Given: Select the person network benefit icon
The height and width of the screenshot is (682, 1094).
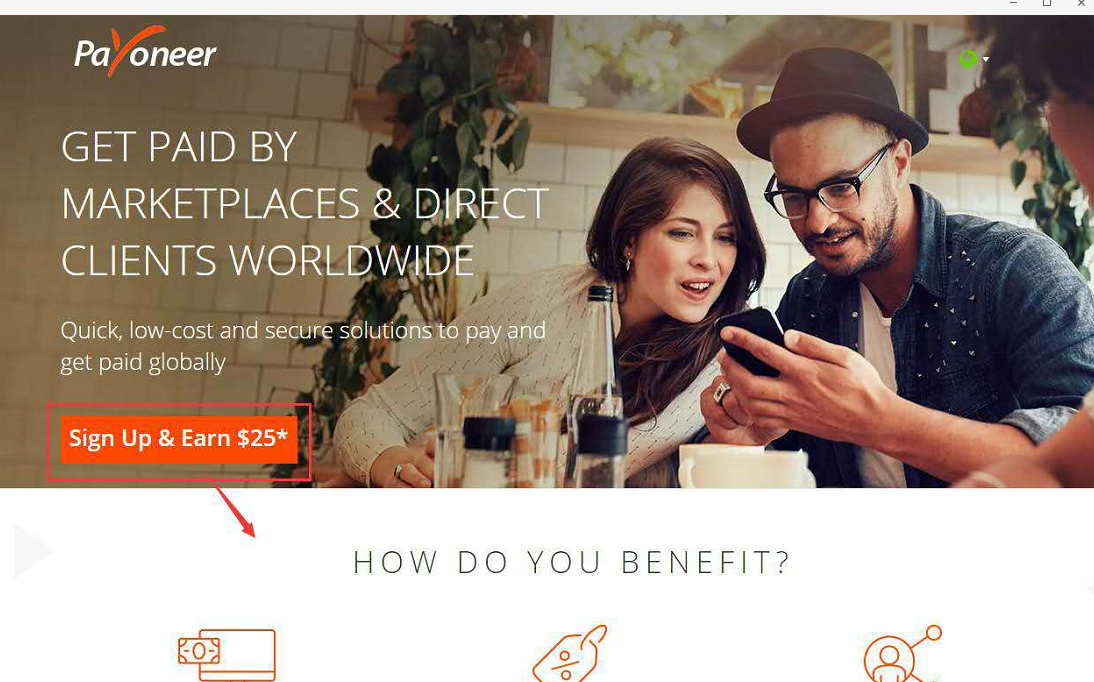Looking at the screenshot, I should [902, 654].
